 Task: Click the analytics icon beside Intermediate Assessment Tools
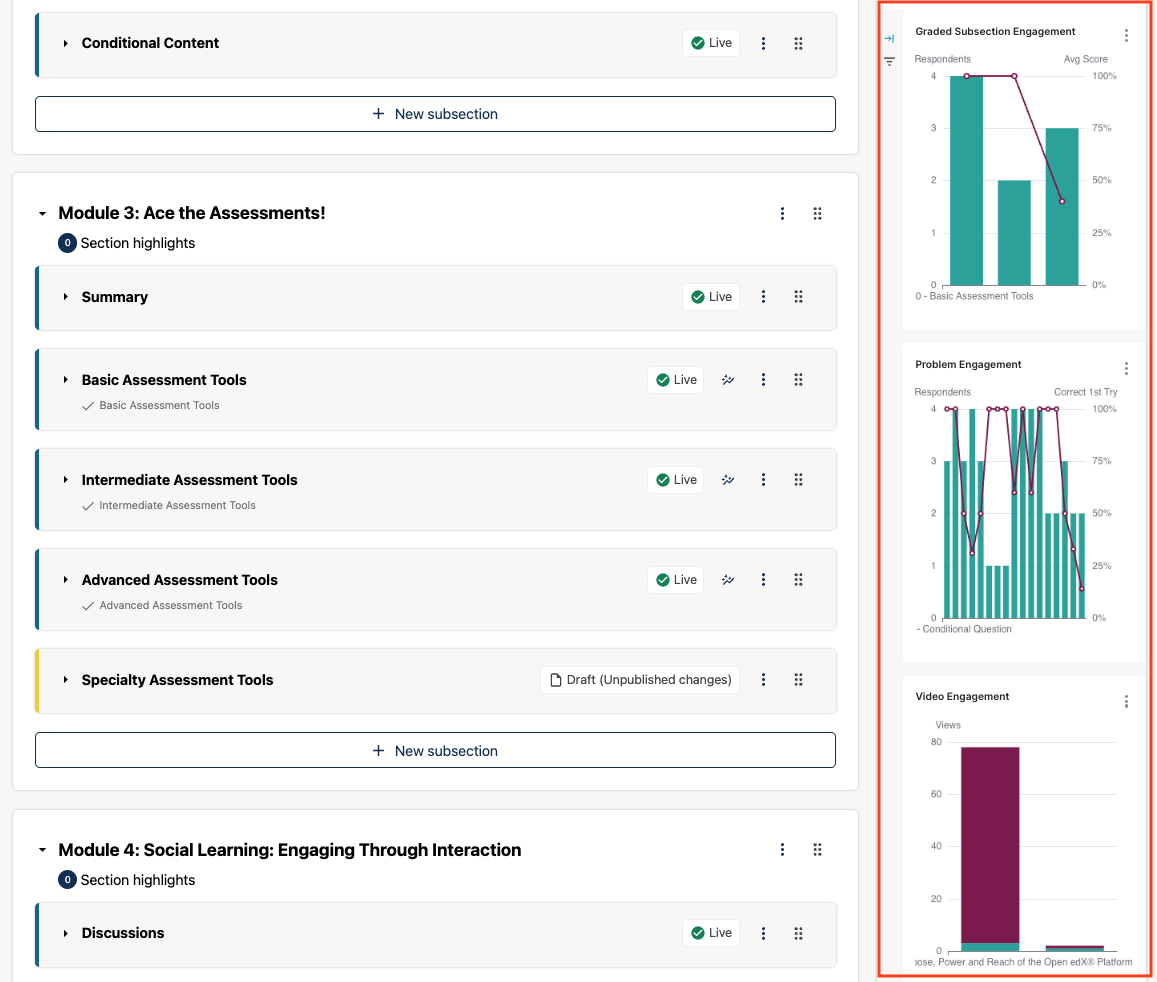pyautogui.click(x=727, y=479)
